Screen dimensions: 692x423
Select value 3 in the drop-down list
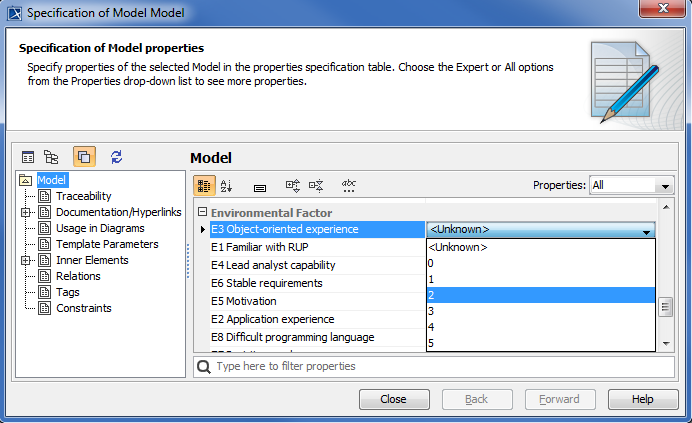point(540,311)
